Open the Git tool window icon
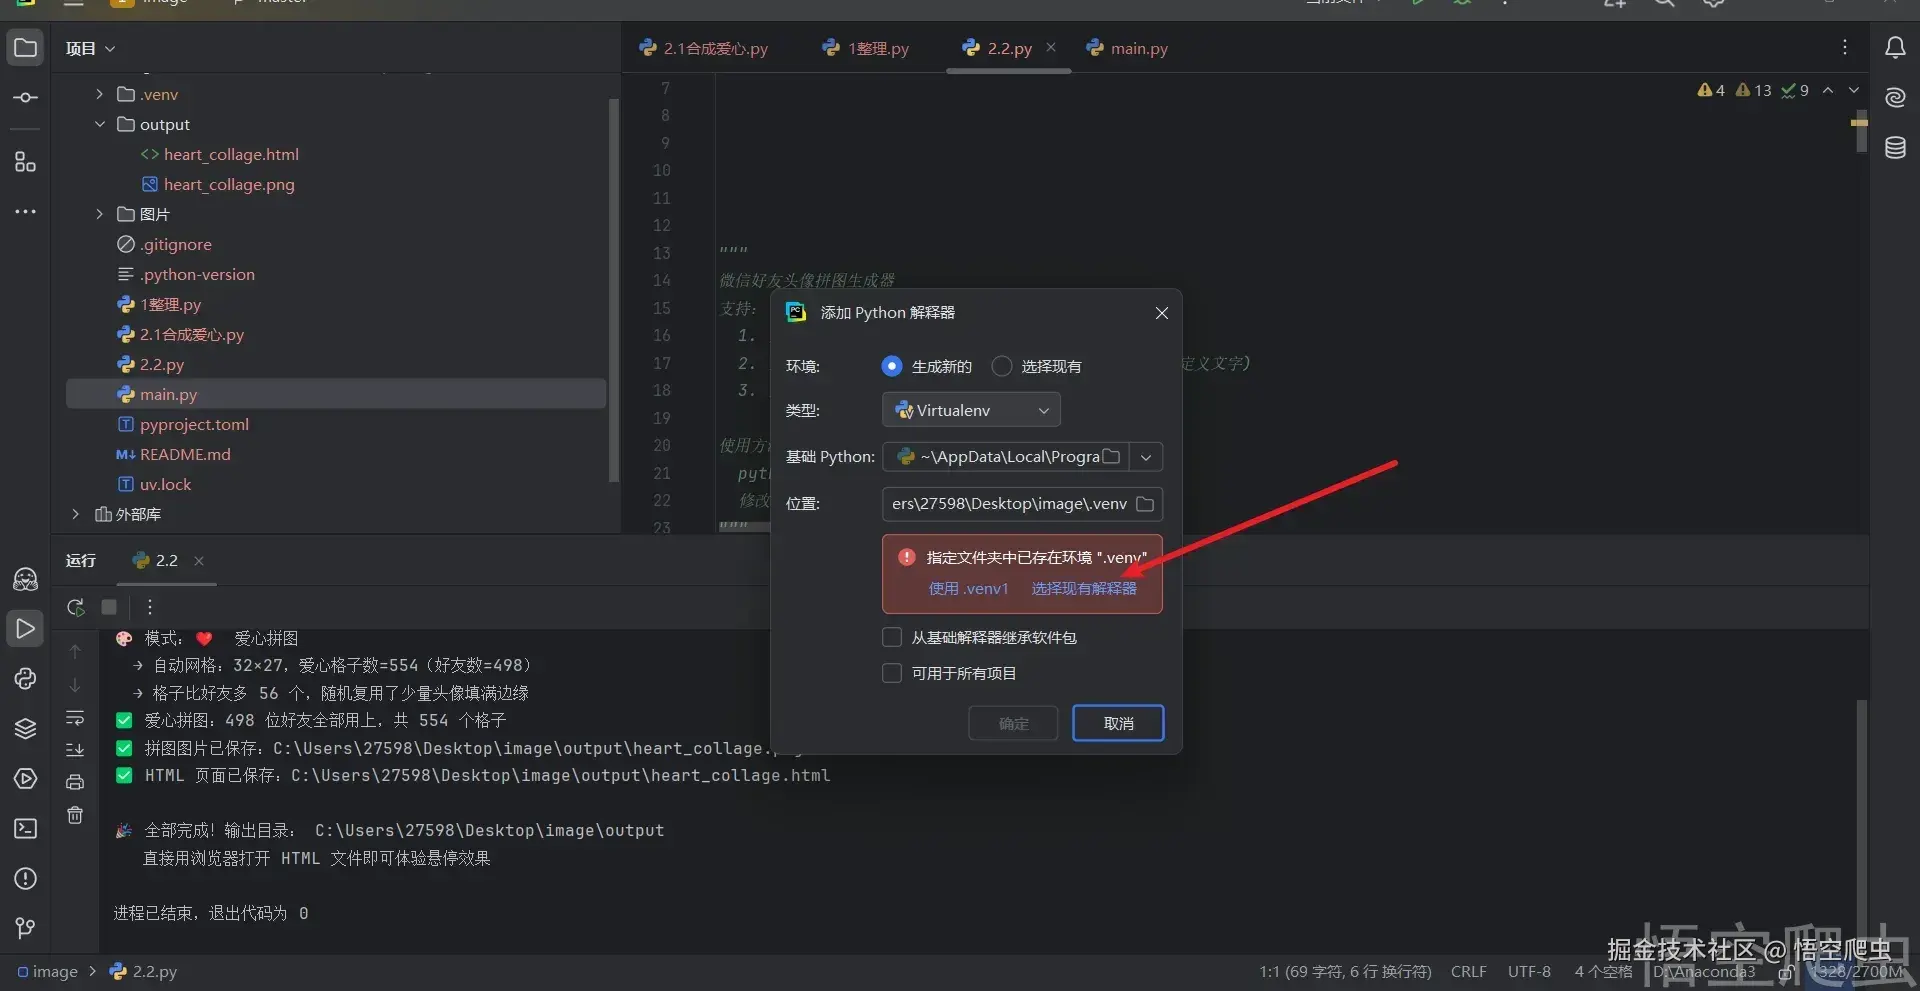The image size is (1920, 991). click(x=25, y=929)
